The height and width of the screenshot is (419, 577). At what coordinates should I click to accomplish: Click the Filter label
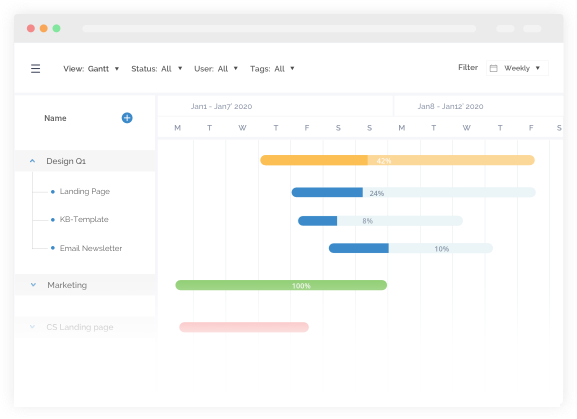point(468,67)
